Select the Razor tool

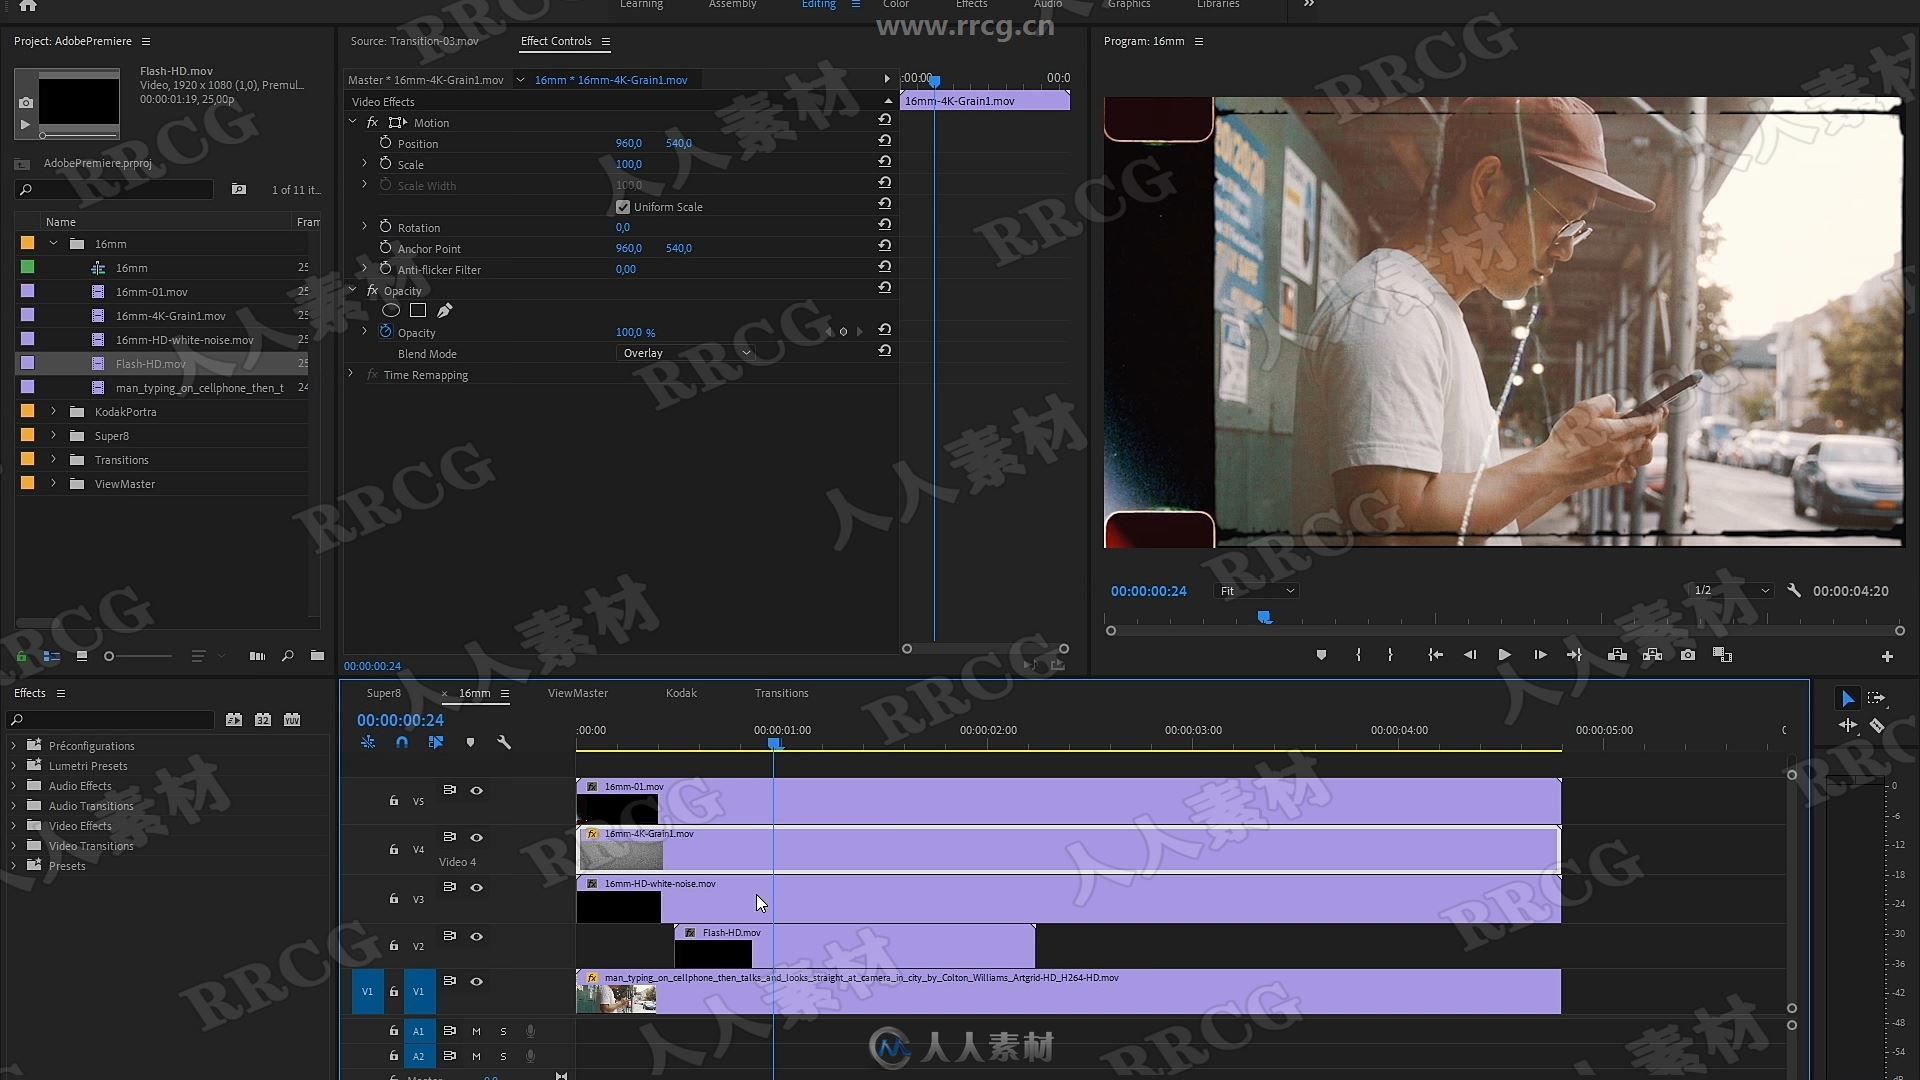[1877, 726]
